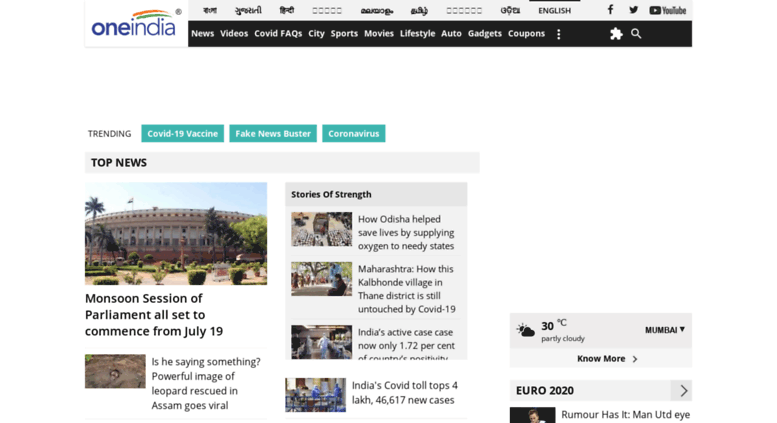The height and width of the screenshot is (423, 777).
Task: Click the Covid-19 Vaccine trending tag
Action: coord(182,133)
